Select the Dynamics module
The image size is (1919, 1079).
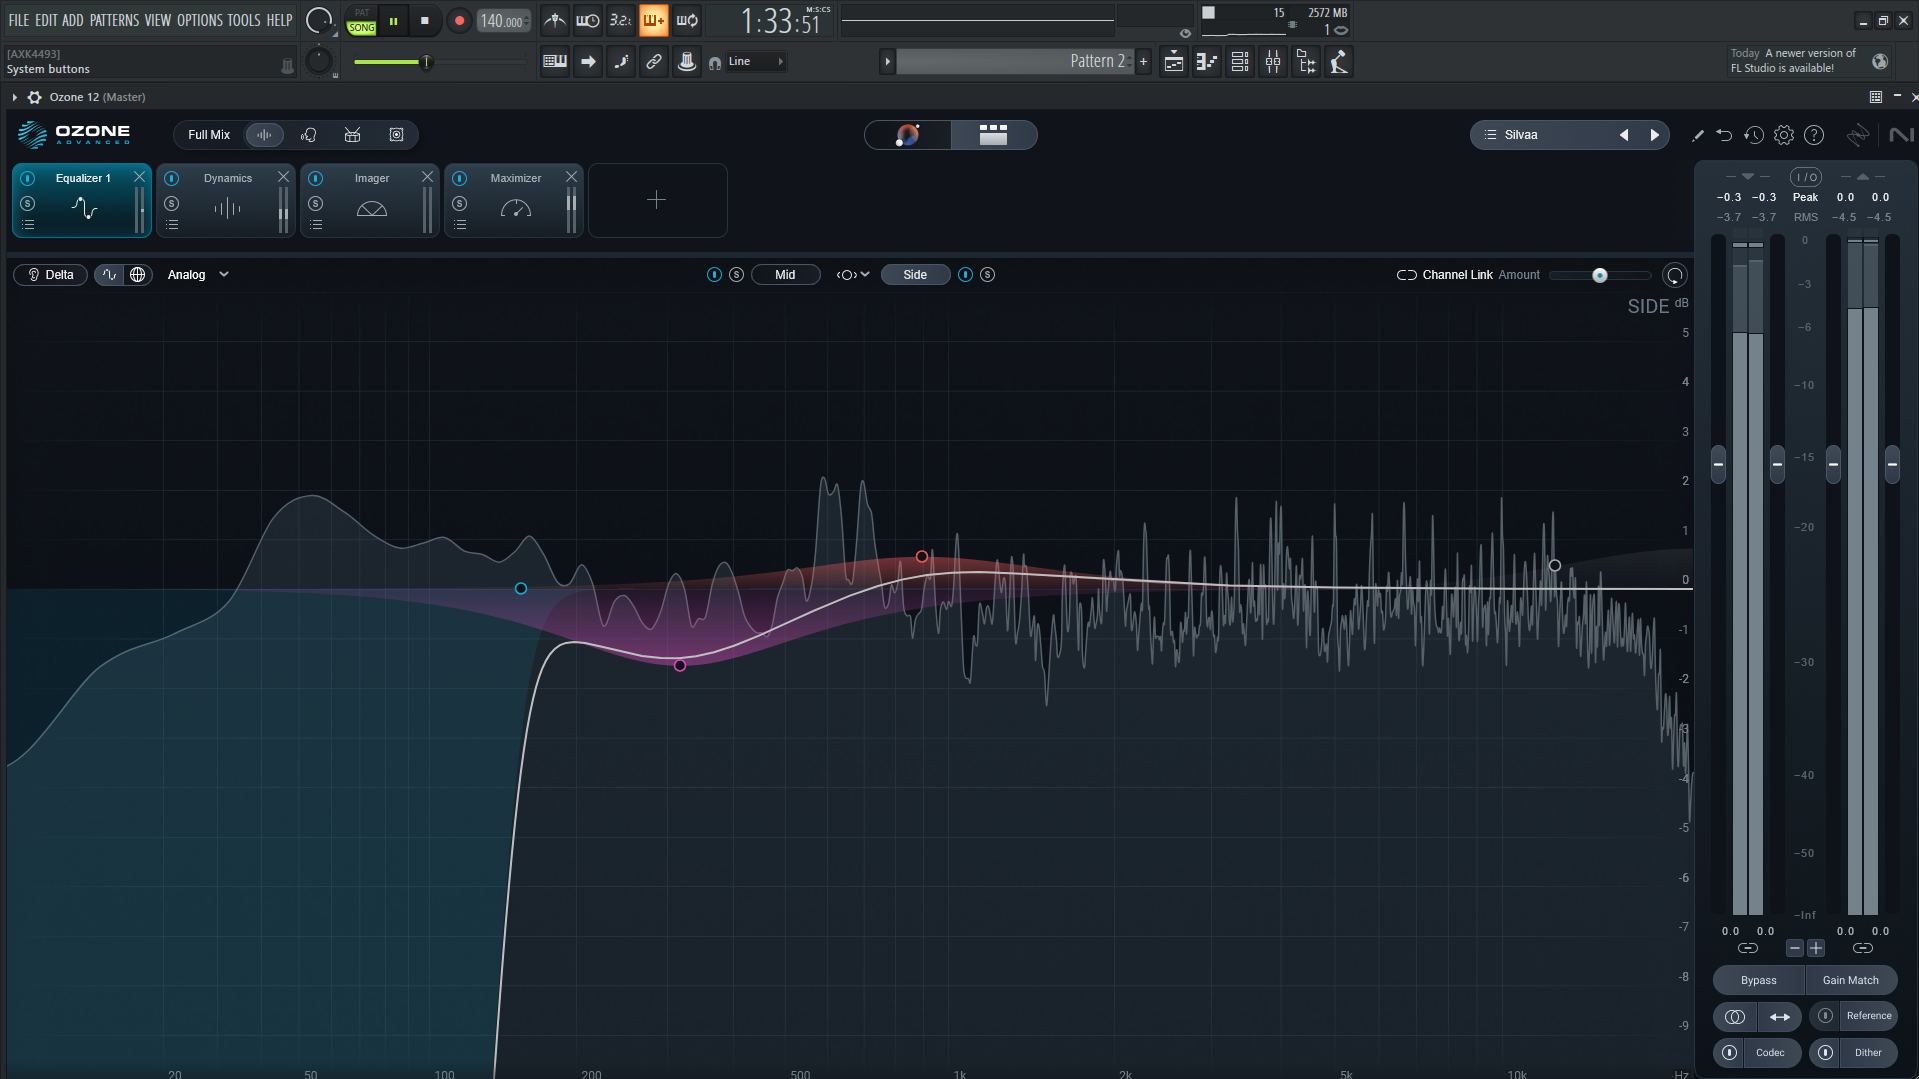(x=227, y=178)
